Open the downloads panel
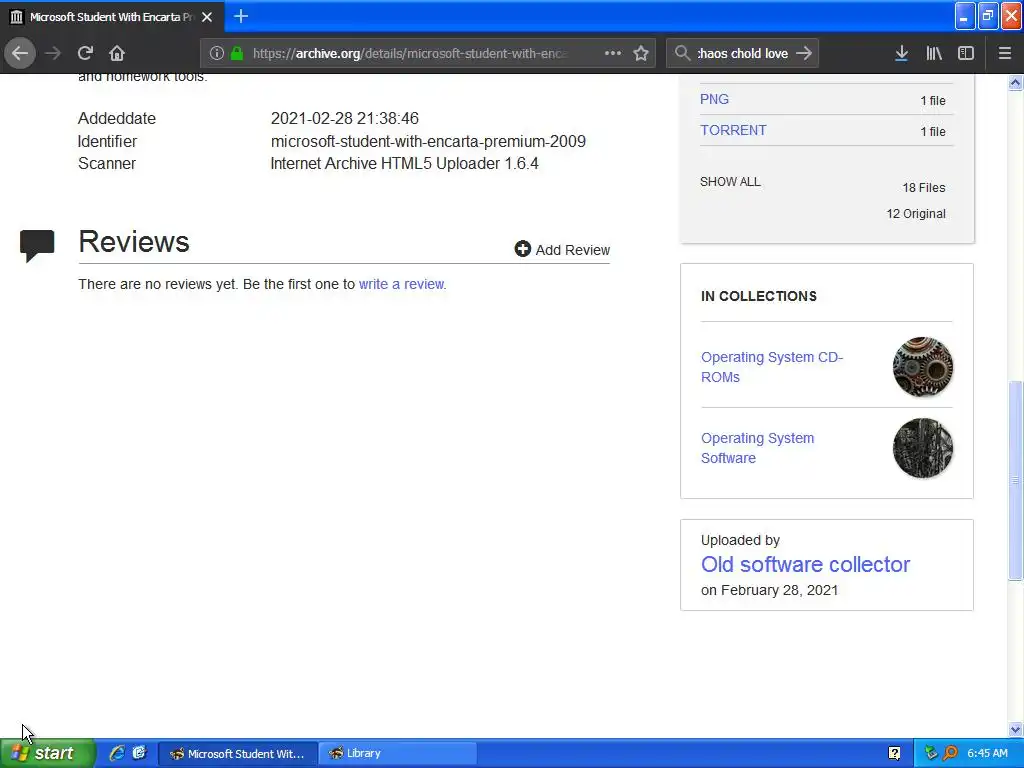The image size is (1024, 768). [x=901, y=53]
